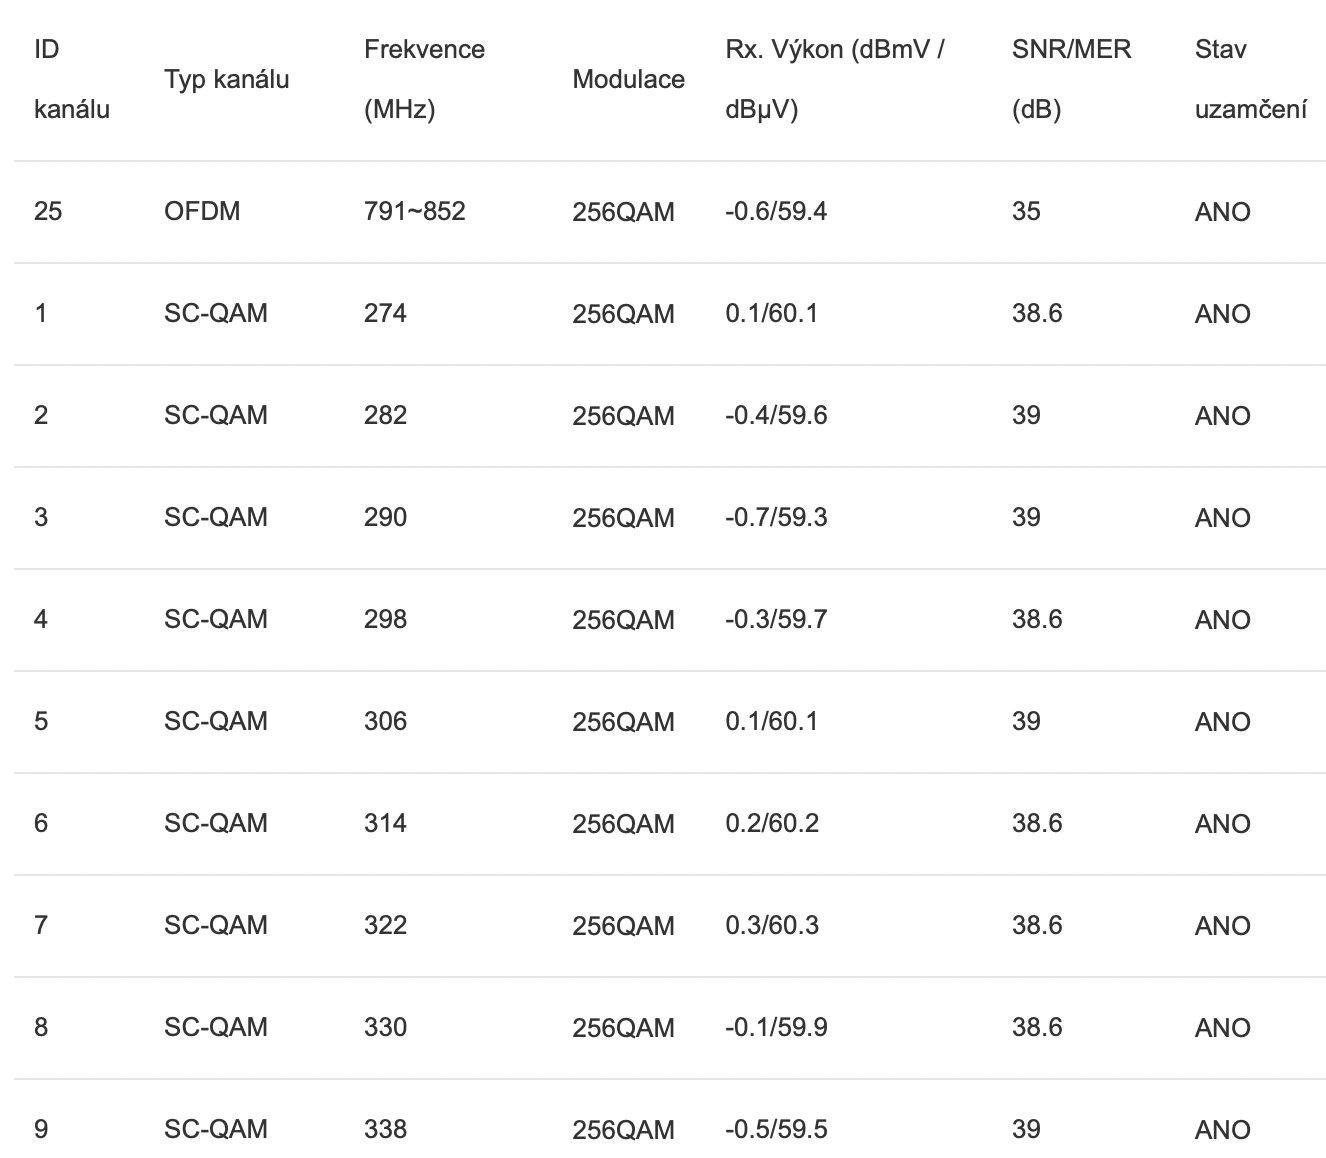
Task: Select the channel ID 25 cell
Action: coord(47,211)
